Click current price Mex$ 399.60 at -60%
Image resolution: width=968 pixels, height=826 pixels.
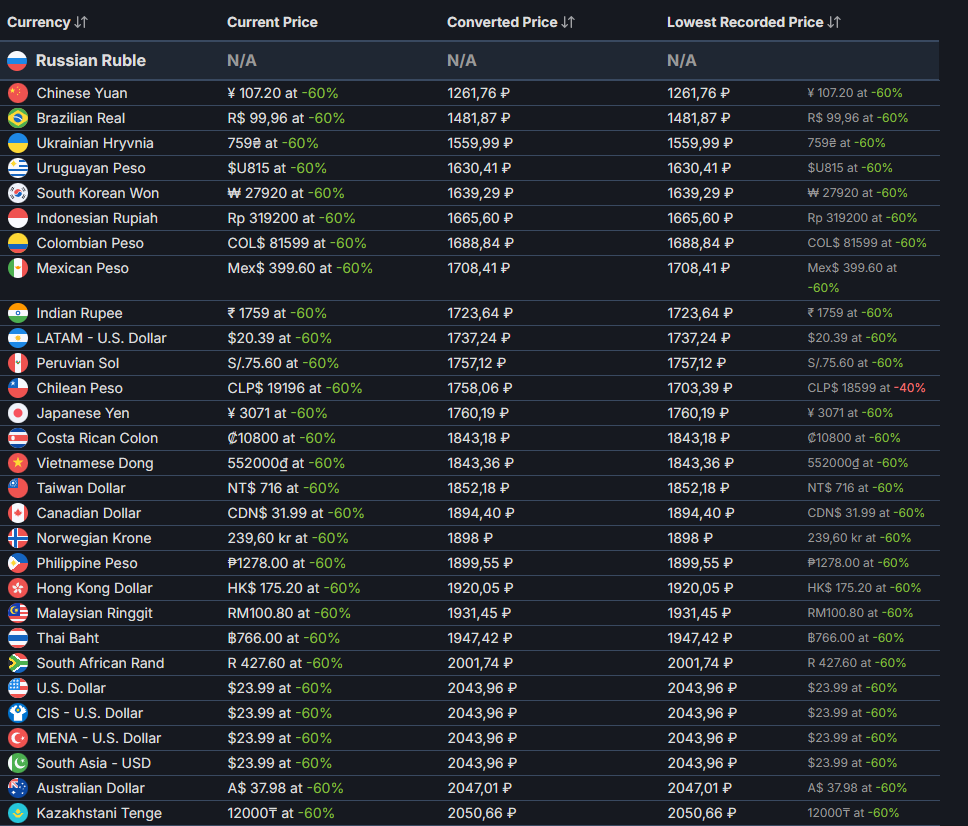(x=300, y=268)
